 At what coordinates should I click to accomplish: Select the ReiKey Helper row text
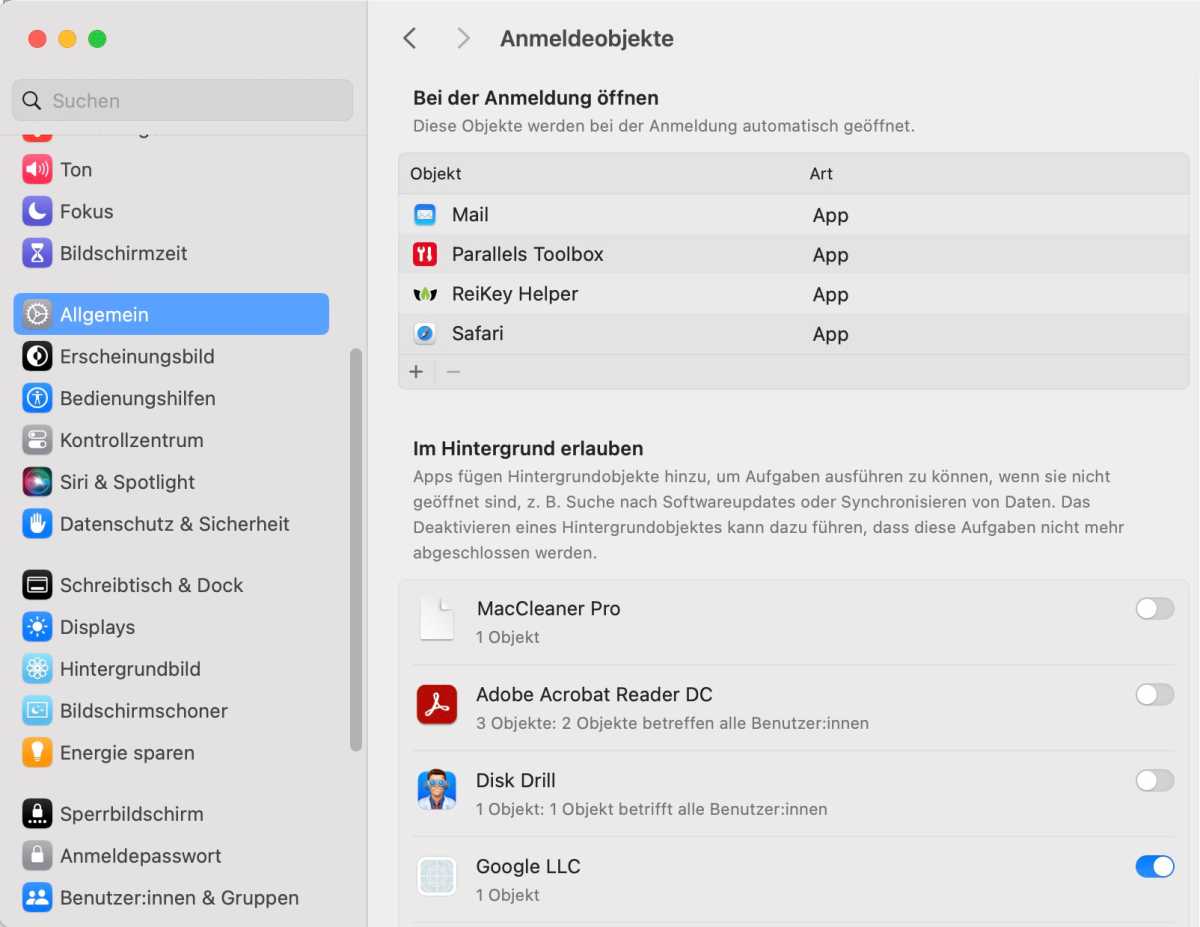coord(515,294)
